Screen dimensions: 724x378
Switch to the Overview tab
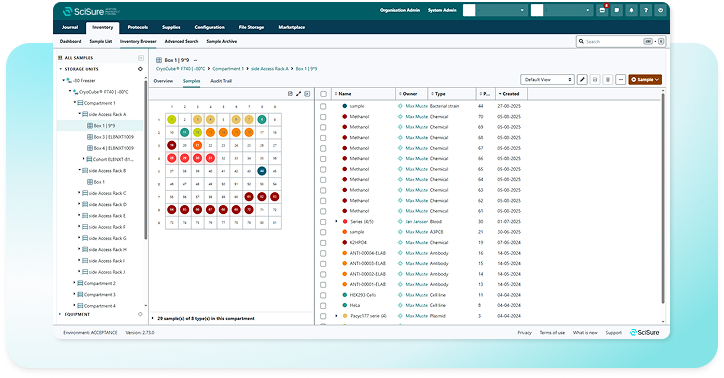click(163, 81)
